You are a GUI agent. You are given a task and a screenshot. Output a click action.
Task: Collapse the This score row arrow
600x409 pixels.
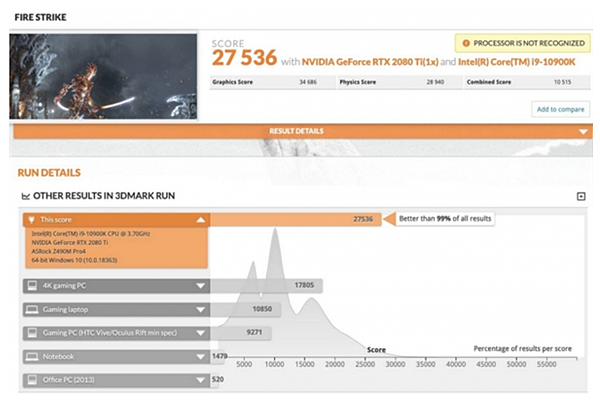201,220
